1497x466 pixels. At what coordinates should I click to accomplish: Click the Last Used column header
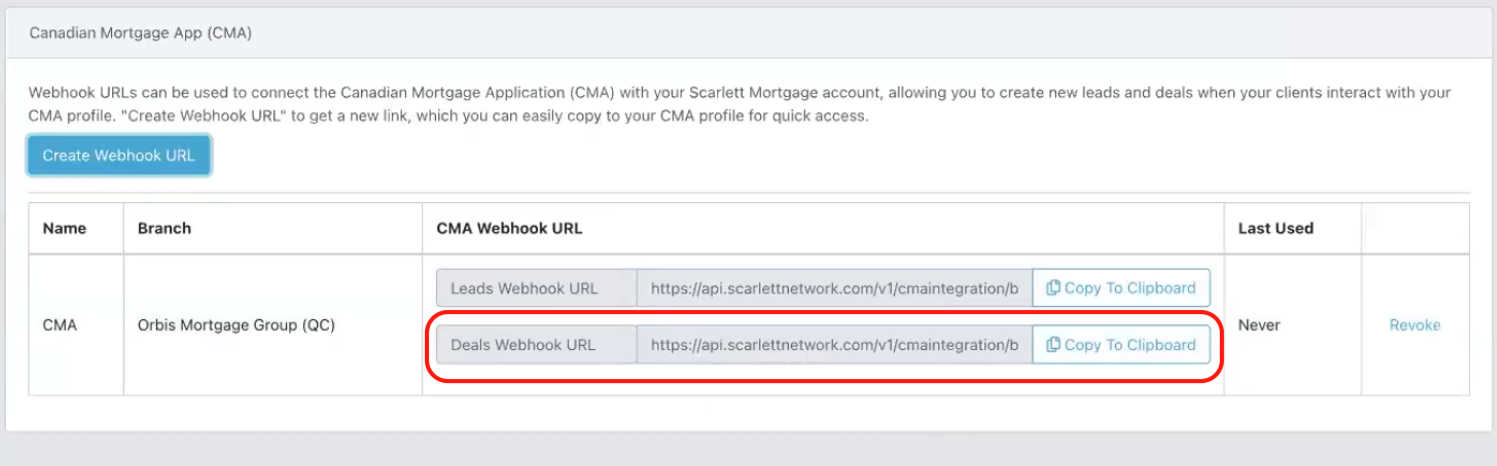[1275, 228]
